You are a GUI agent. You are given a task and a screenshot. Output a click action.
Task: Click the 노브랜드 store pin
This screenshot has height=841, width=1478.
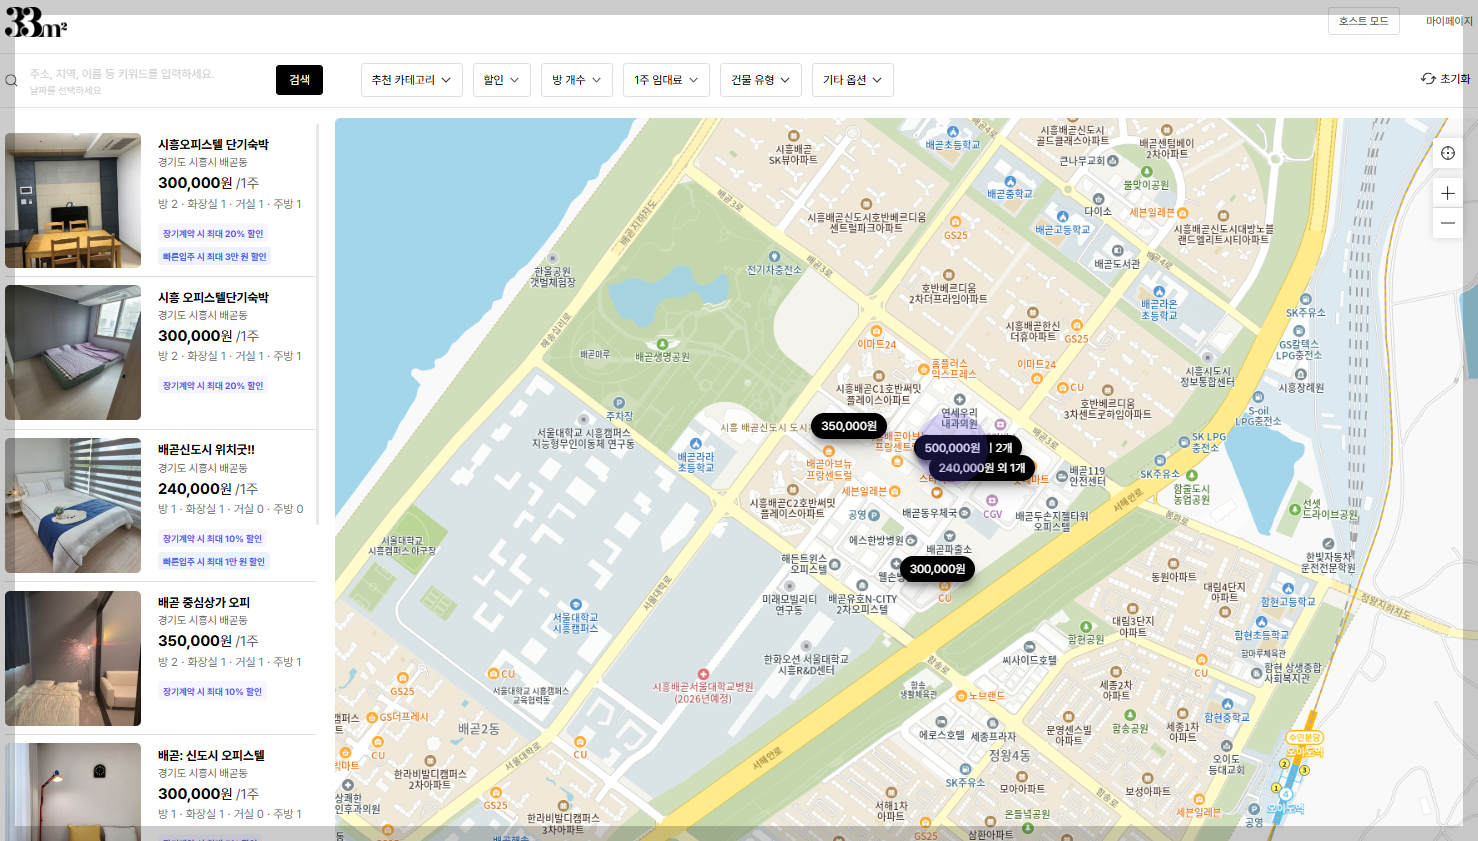pyautogui.click(x=961, y=696)
